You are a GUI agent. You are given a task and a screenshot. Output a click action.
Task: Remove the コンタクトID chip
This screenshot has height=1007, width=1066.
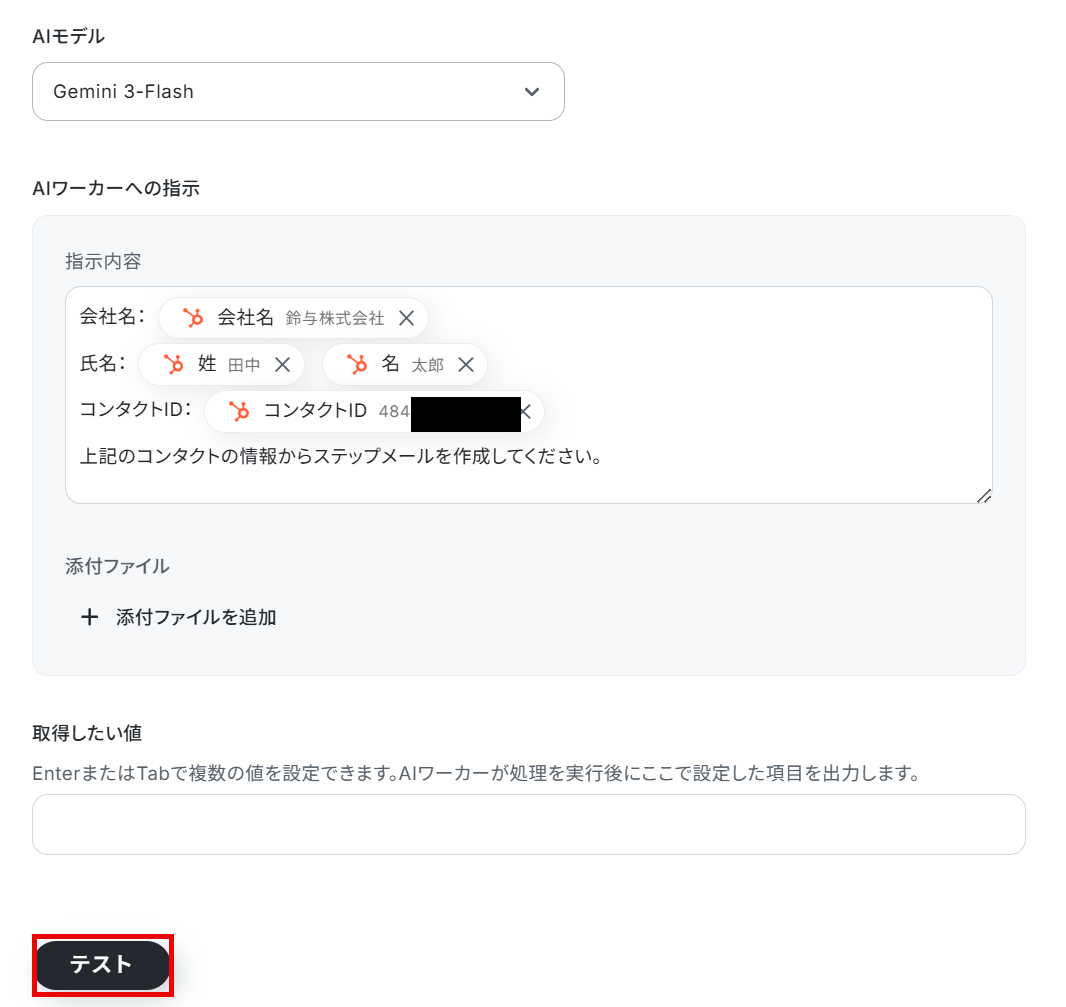(x=526, y=411)
